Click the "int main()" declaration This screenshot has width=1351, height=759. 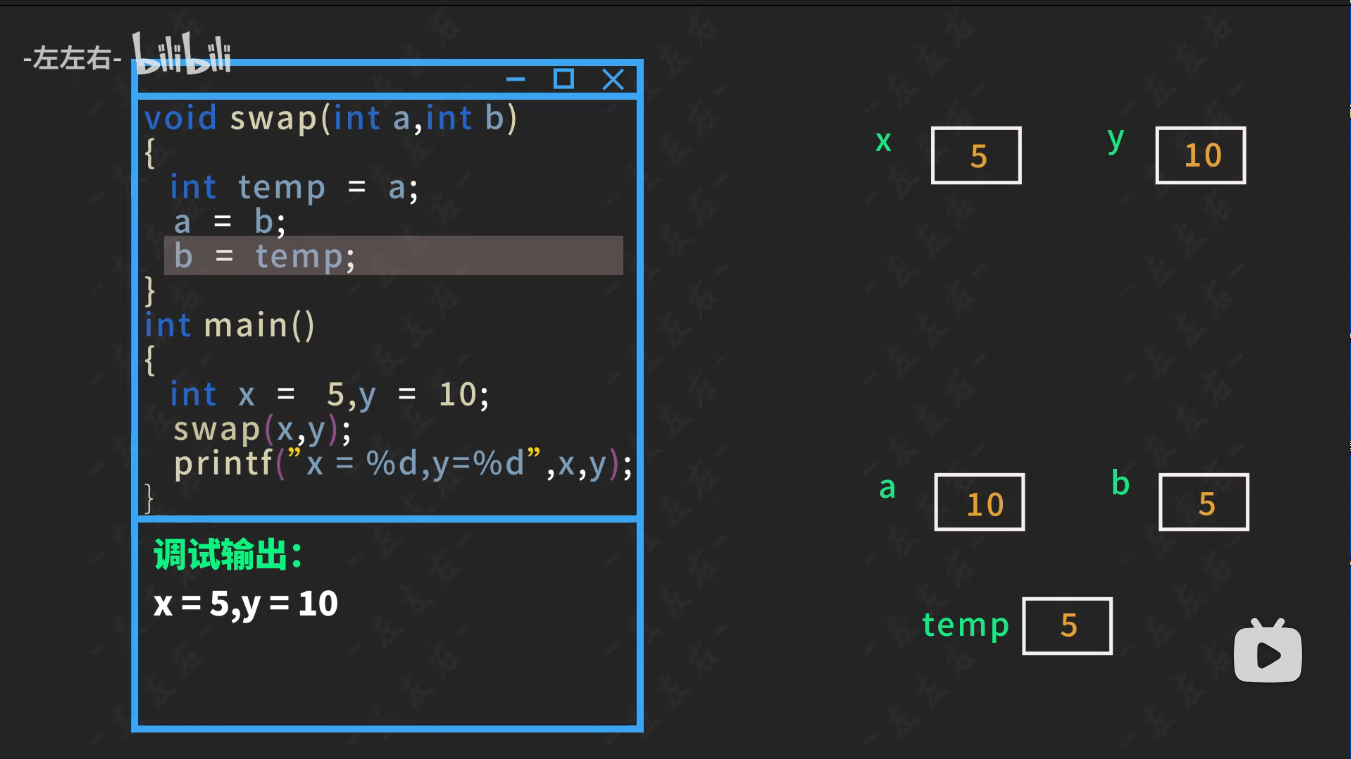(230, 325)
